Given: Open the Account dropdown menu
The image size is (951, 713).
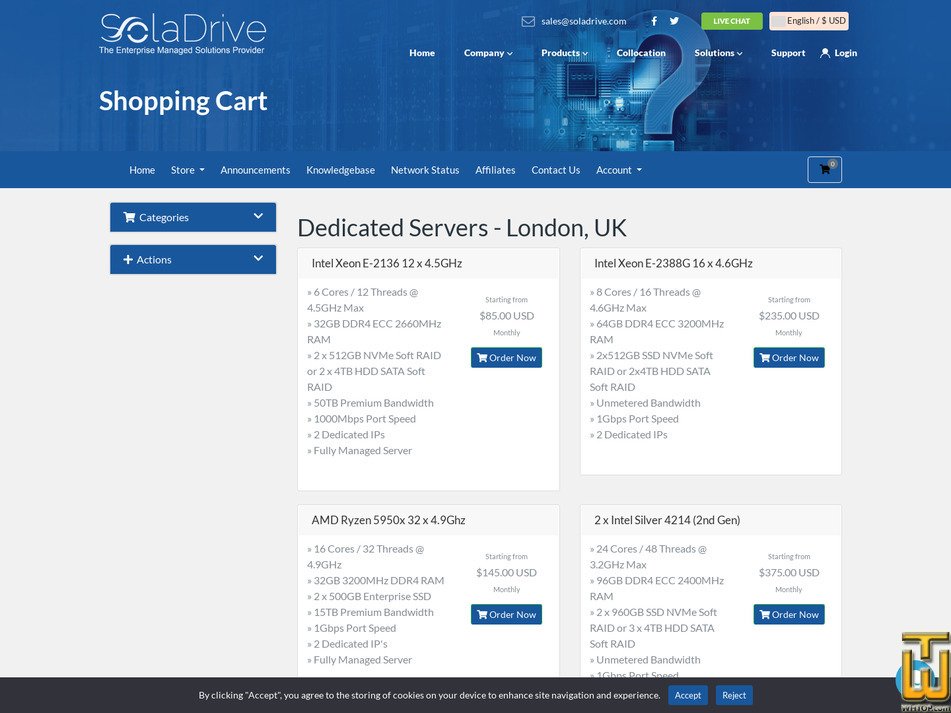Looking at the screenshot, I should (x=619, y=170).
